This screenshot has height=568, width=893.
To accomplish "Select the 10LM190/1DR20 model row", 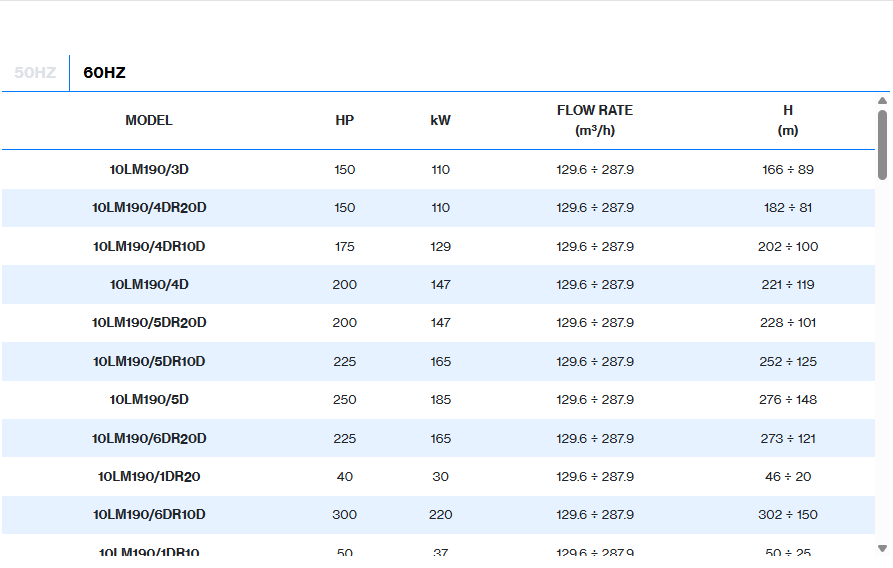I will coord(149,476).
